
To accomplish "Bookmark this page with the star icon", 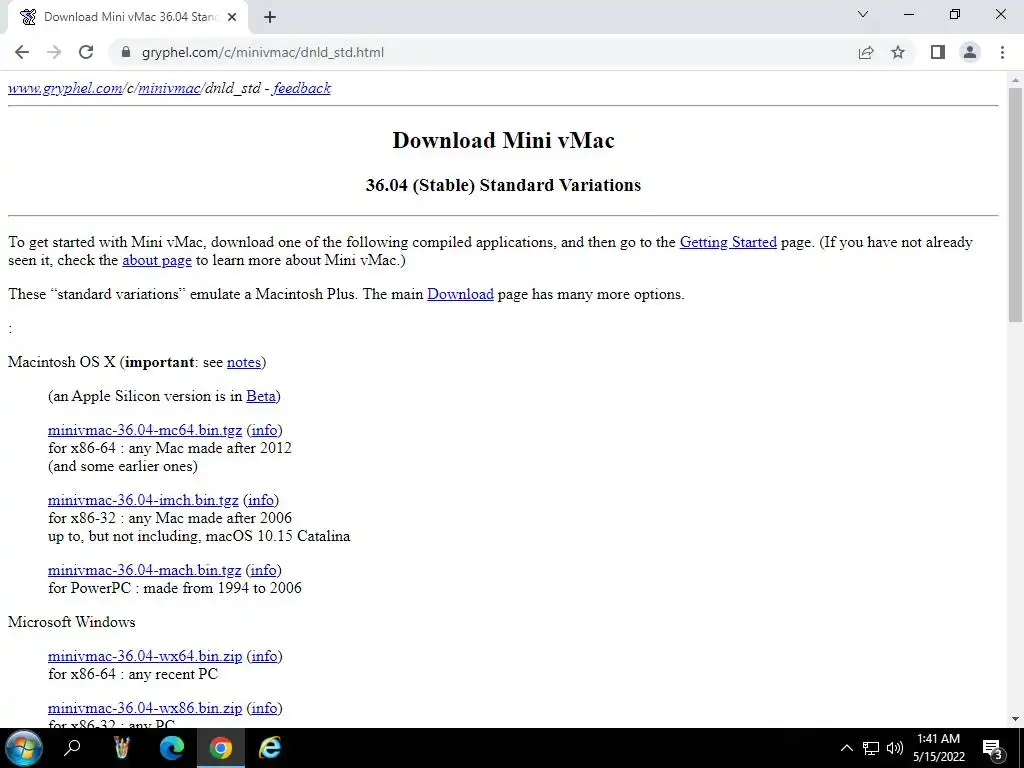I will pos(898,52).
